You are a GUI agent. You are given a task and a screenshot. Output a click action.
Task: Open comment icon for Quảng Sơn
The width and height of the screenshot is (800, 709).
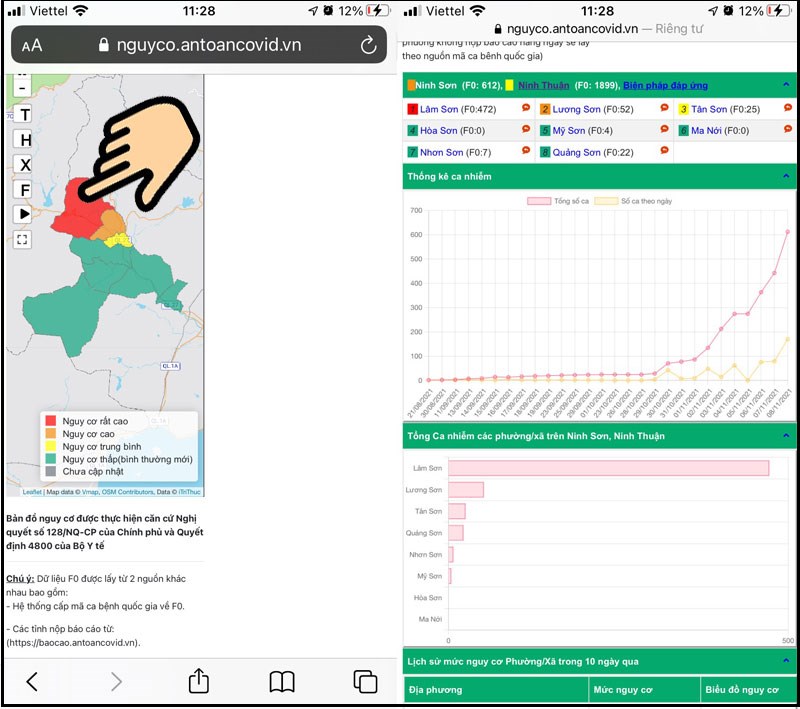[x=664, y=150]
